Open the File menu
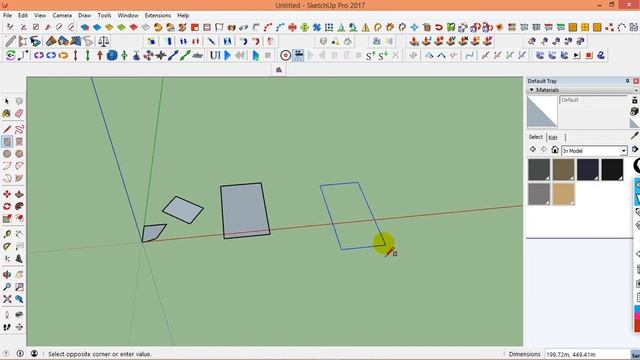 click(7, 16)
